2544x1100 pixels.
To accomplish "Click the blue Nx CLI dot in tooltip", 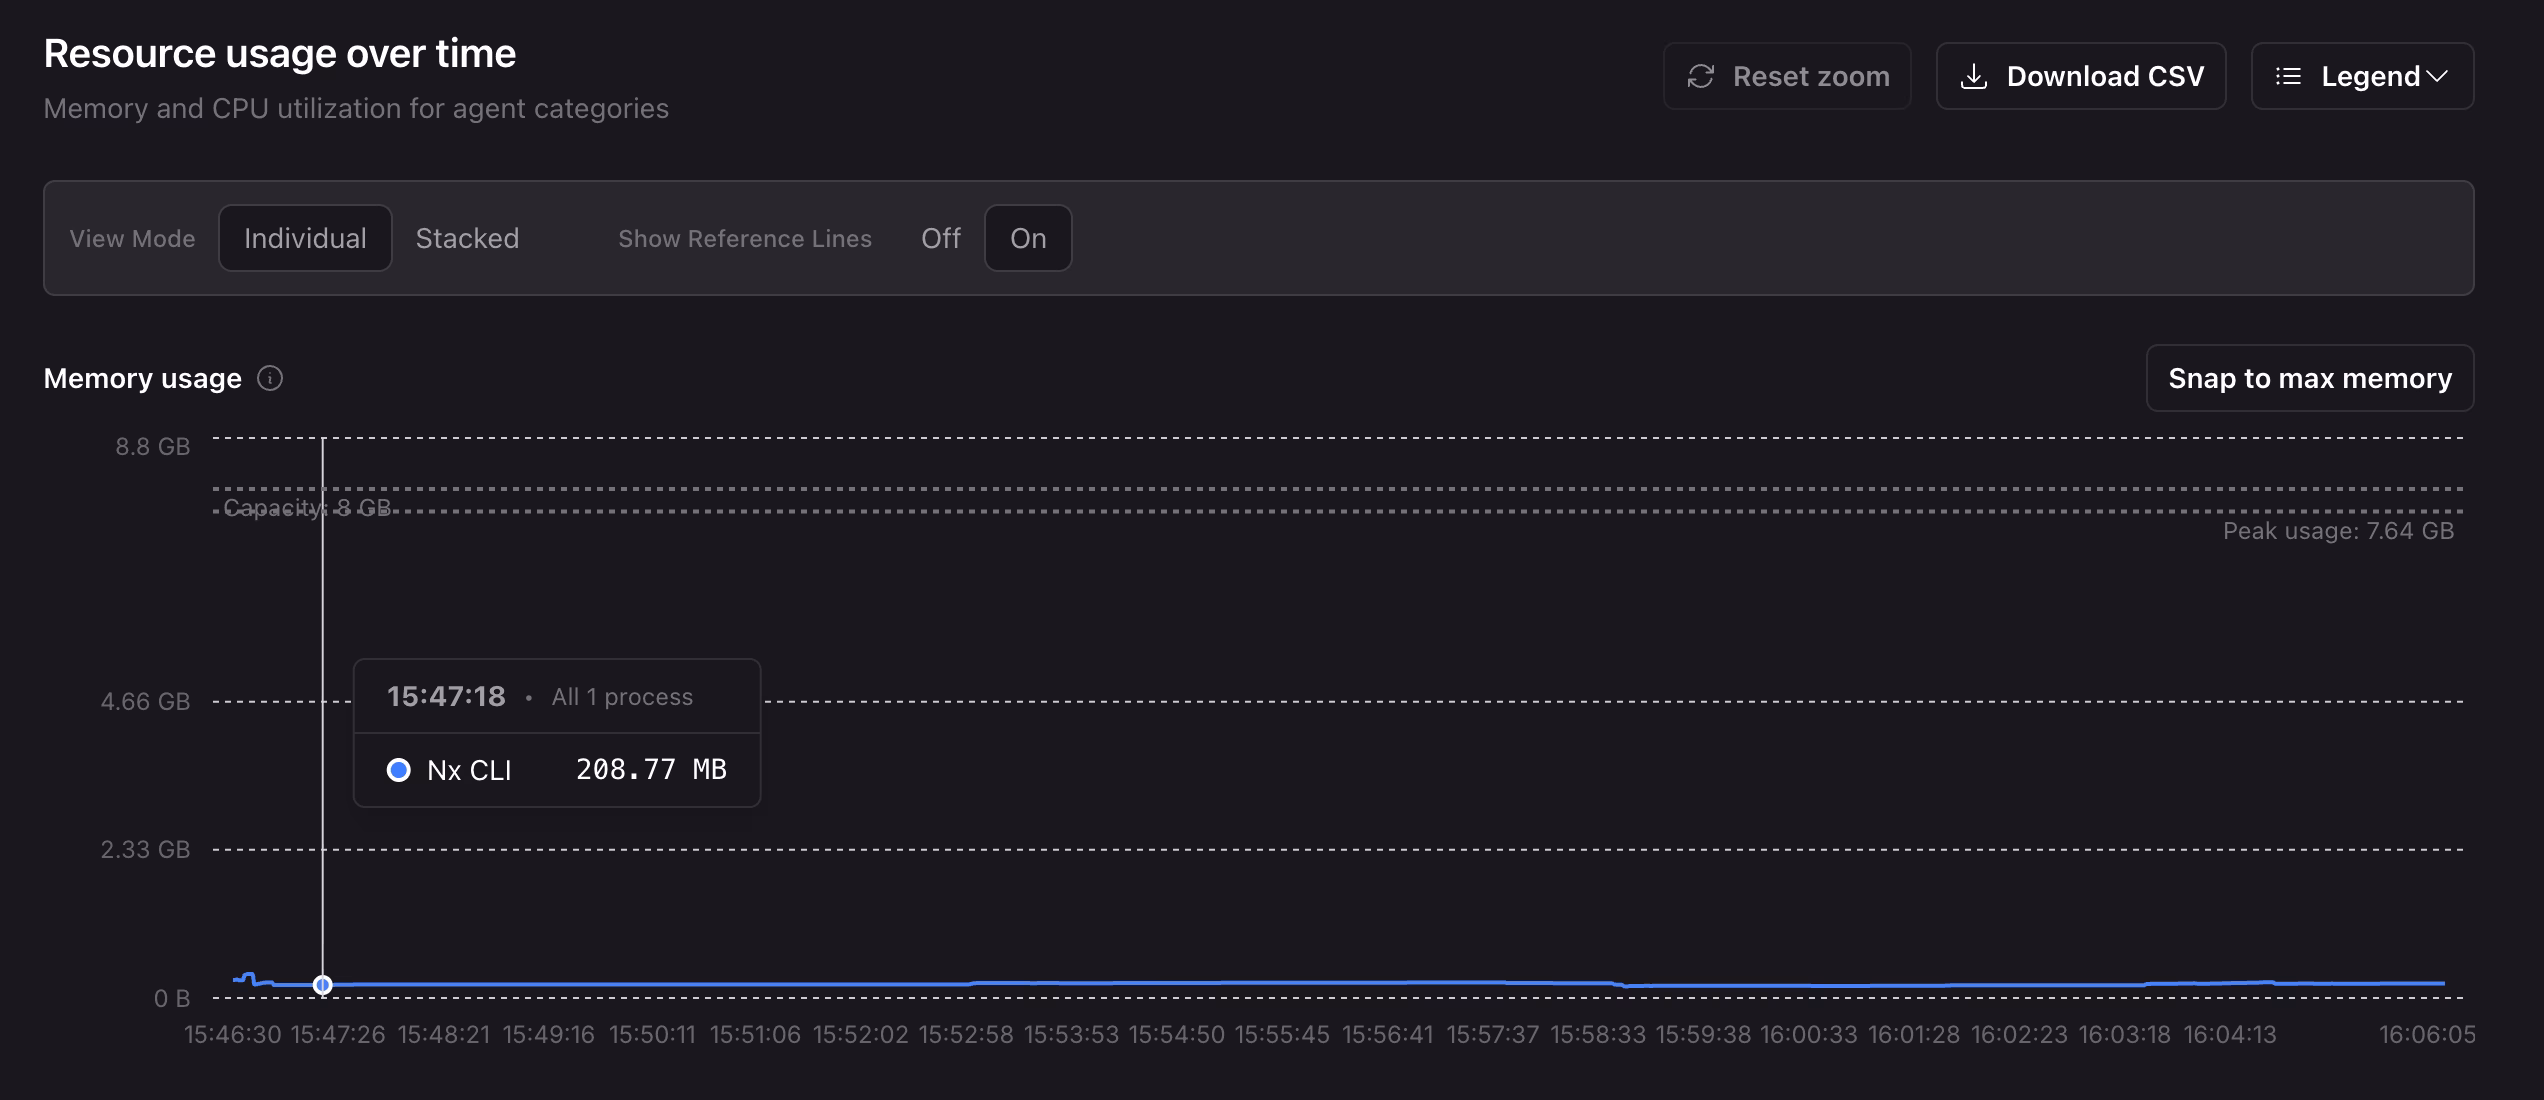I will pyautogui.click(x=399, y=770).
